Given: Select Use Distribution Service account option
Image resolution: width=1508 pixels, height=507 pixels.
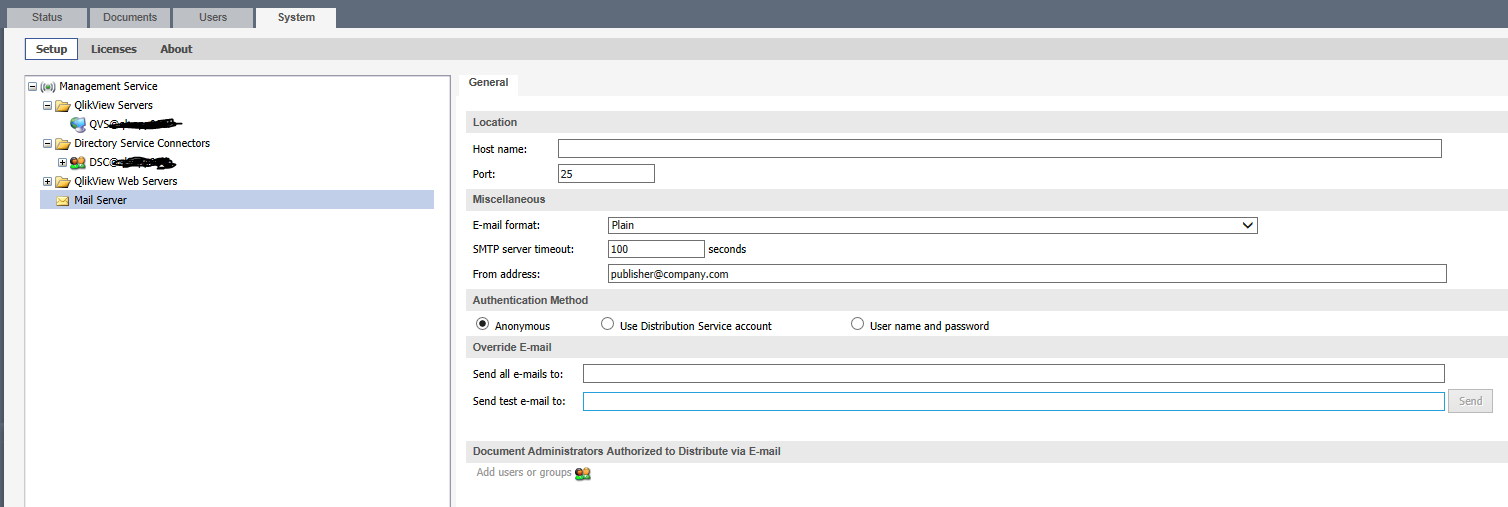Looking at the screenshot, I should pyautogui.click(x=607, y=324).
